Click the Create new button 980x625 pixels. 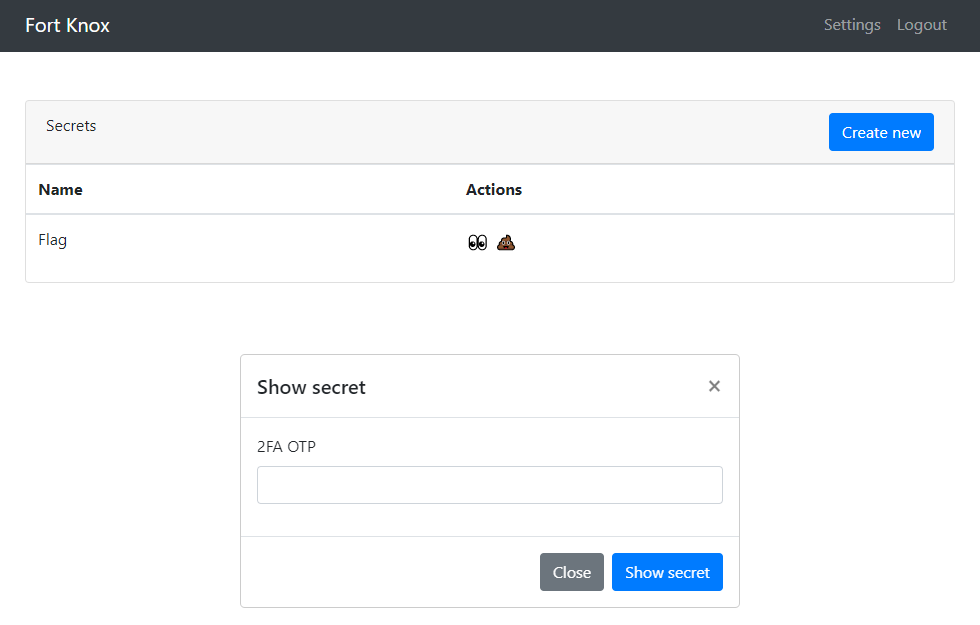pyautogui.click(x=881, y=132)
